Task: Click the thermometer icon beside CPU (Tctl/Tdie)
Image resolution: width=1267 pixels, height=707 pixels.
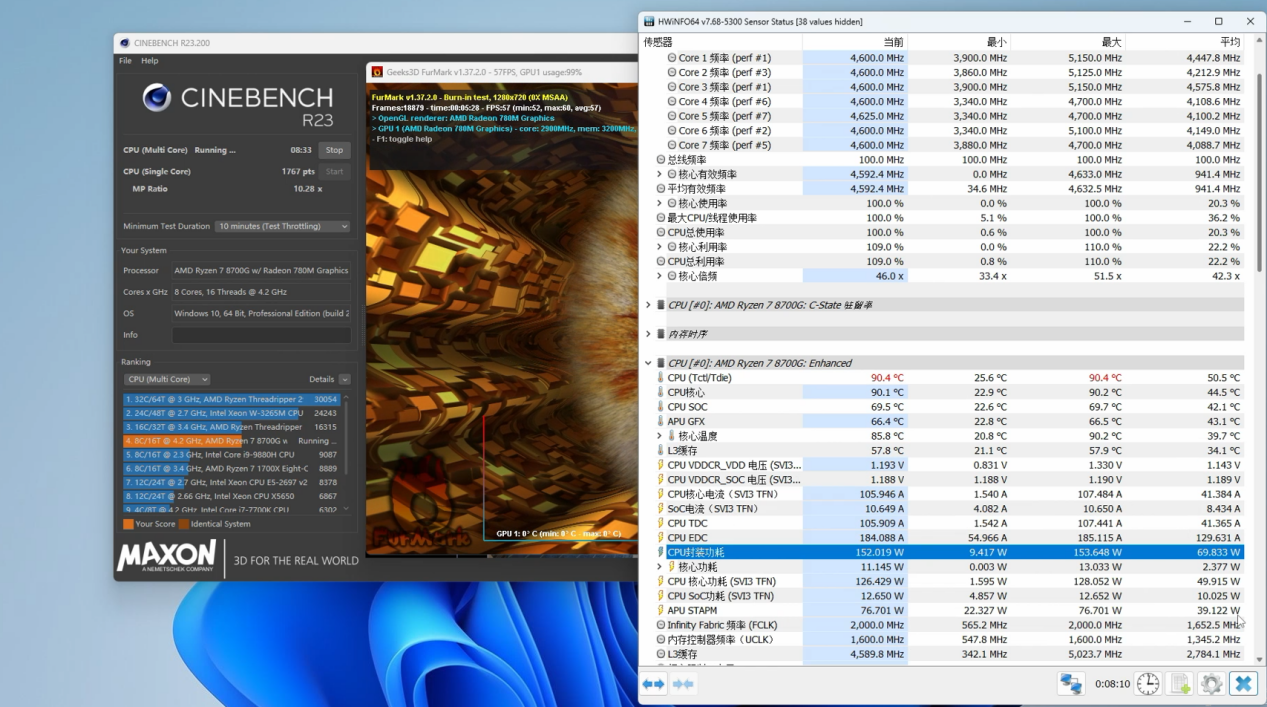Action: (x=660, y=378)
